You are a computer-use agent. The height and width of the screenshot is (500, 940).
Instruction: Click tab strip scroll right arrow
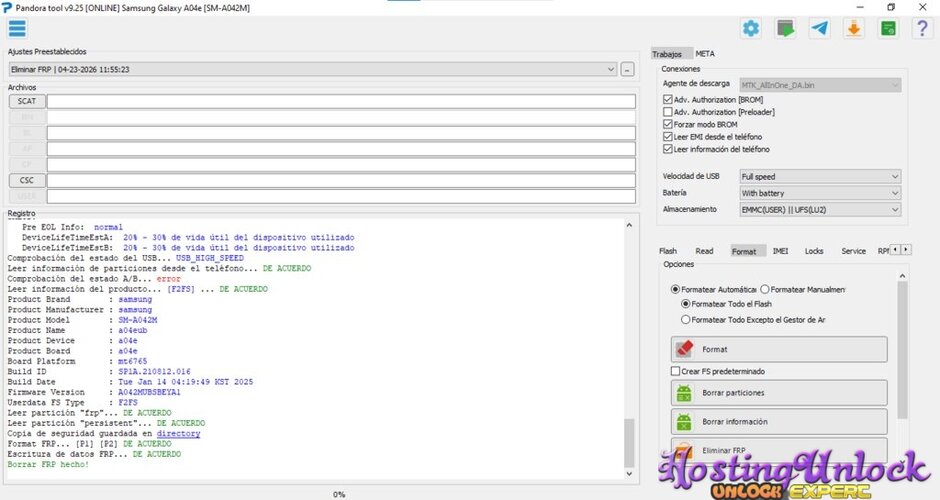coord(906,249)
